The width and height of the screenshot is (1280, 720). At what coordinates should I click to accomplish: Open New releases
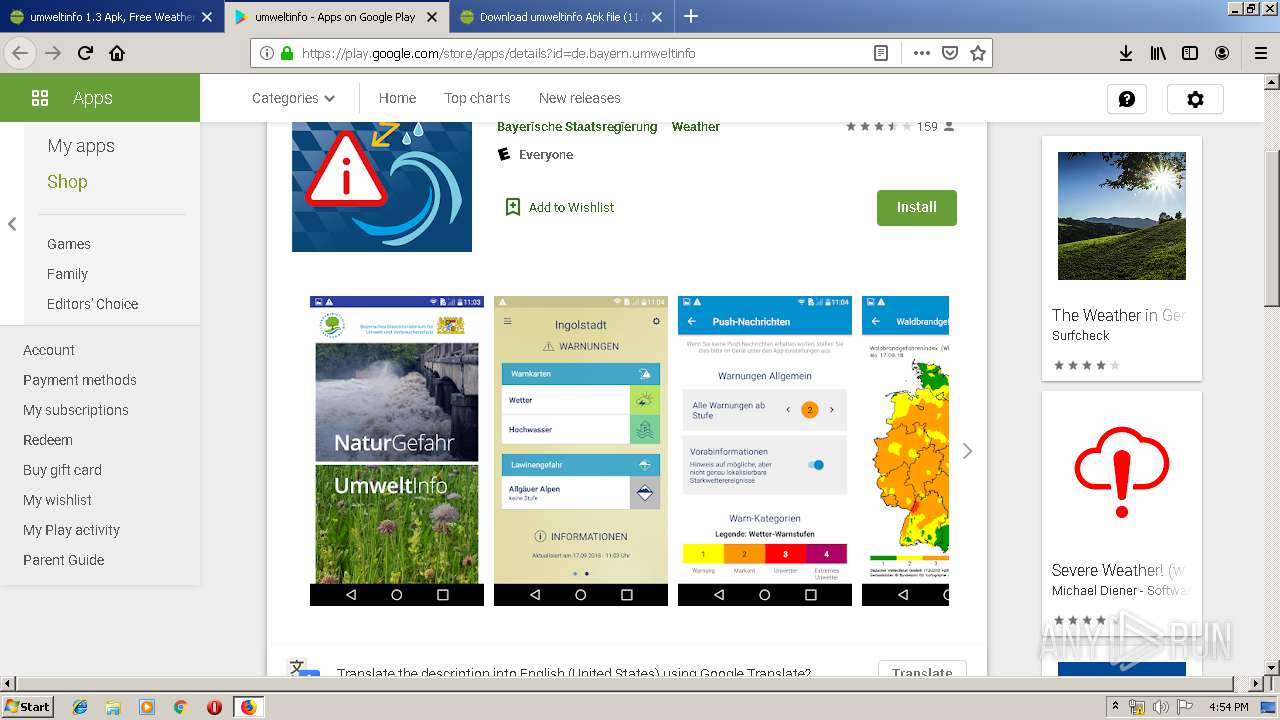pos(580,98)
